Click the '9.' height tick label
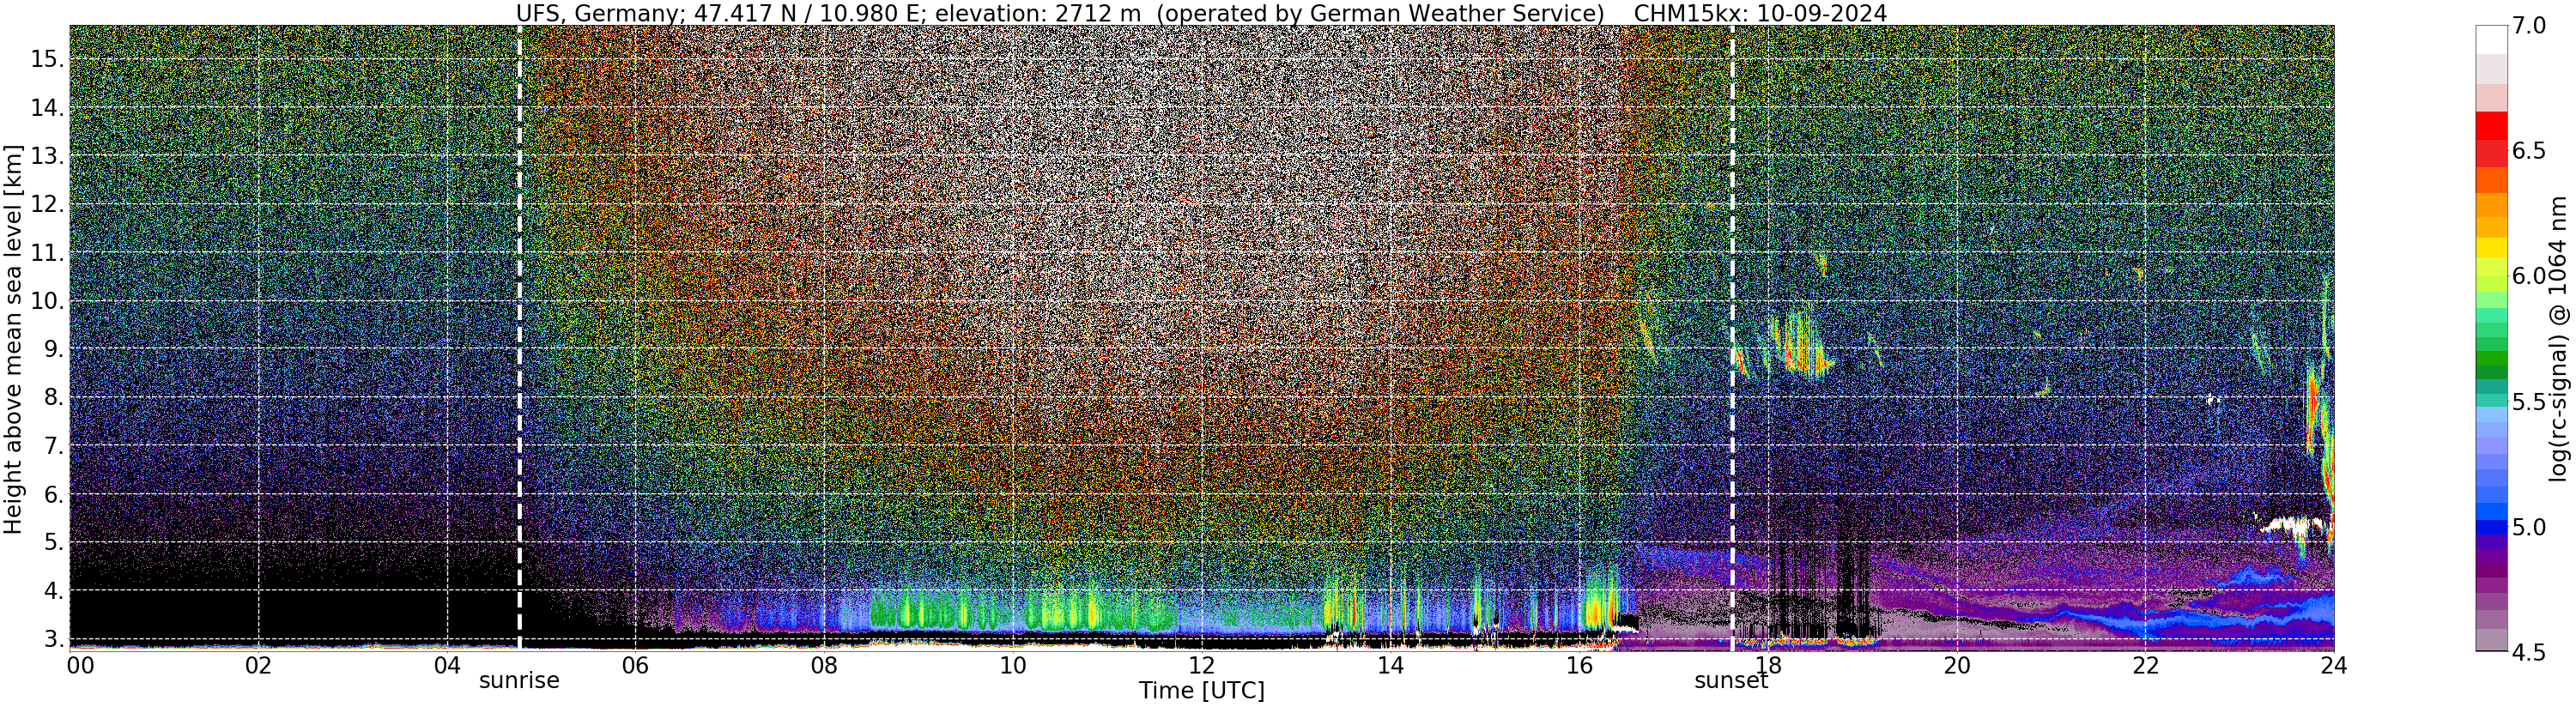Screen dimensions: 2576x707 click(52, 350)
